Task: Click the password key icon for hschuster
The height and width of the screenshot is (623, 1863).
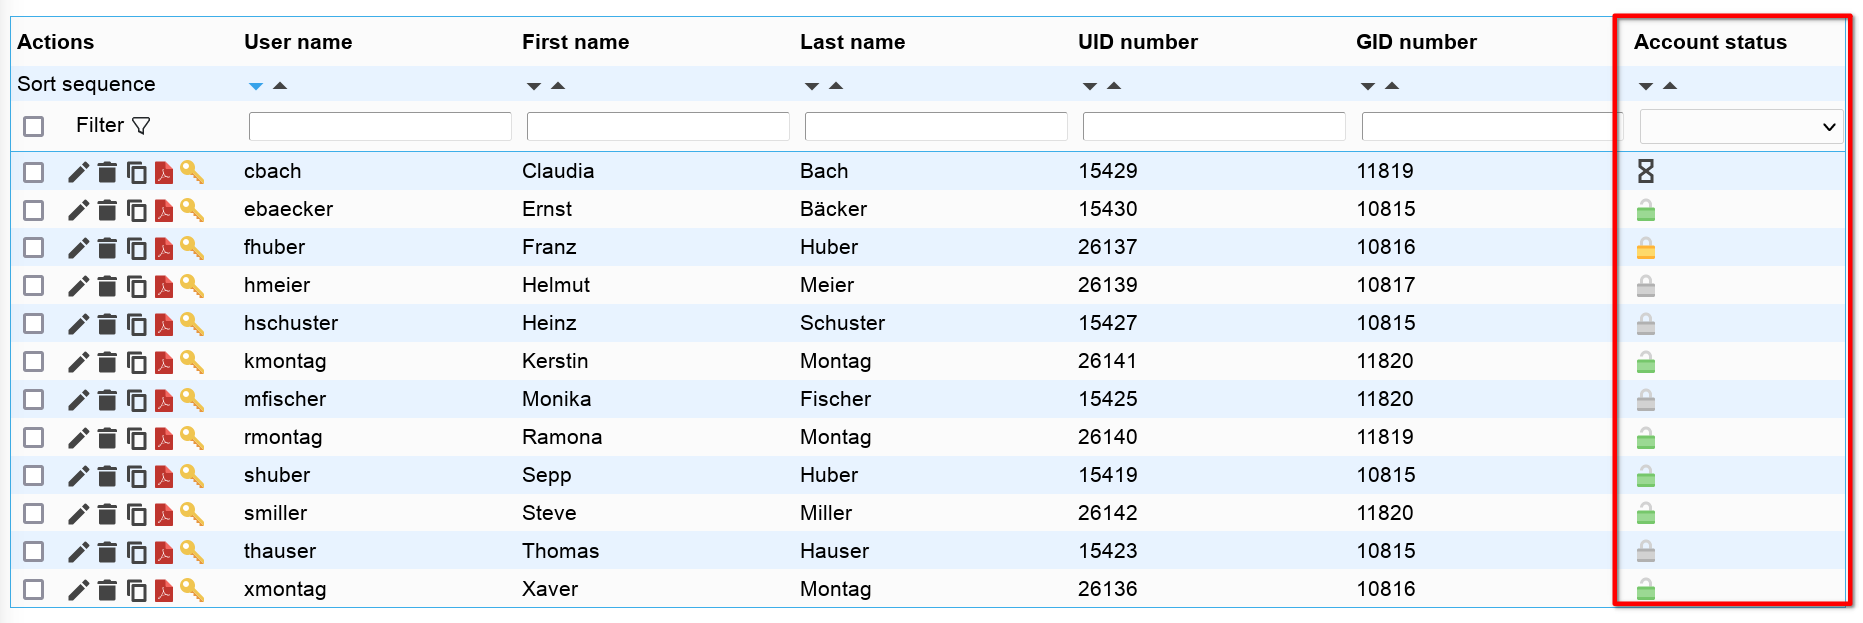Action: pyautogui.click(x=192, y=323)
